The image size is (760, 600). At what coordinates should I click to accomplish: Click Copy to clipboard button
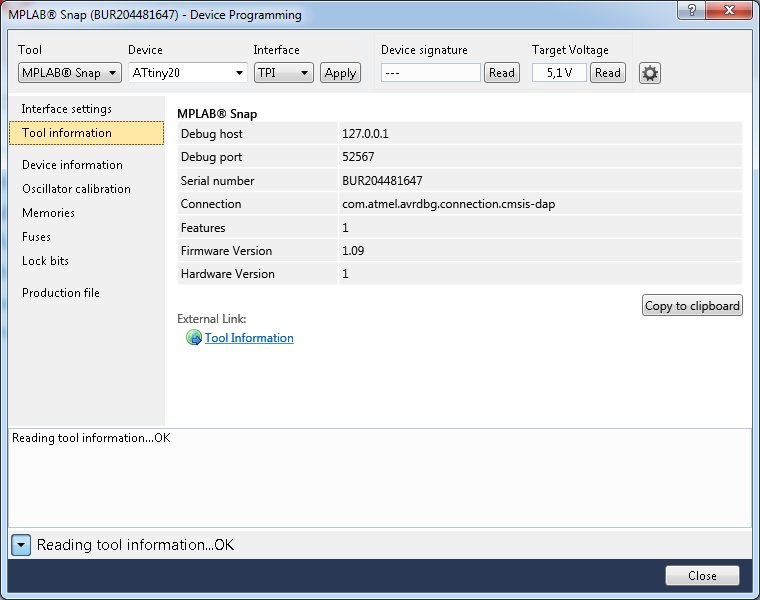692,305
